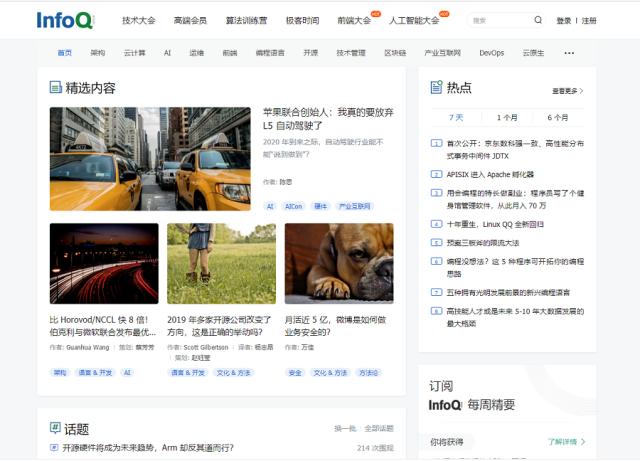
Task: Click the 登录 link
Action: (x=564, y=20)
